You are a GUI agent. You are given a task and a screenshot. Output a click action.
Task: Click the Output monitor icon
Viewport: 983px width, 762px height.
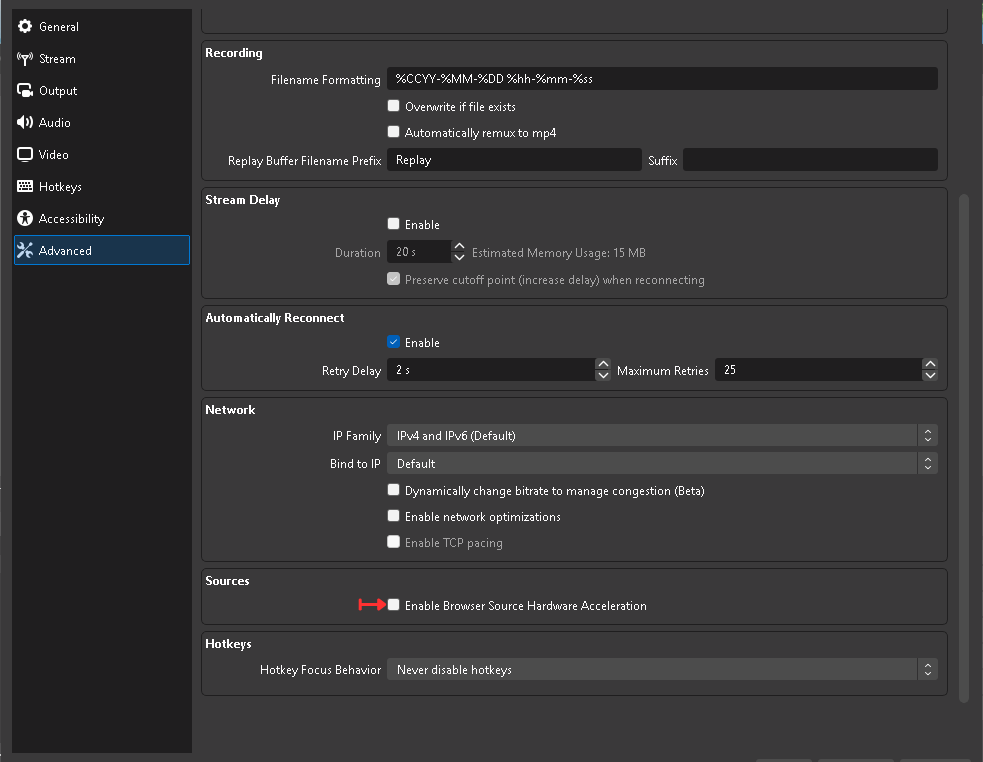point(25,90)
